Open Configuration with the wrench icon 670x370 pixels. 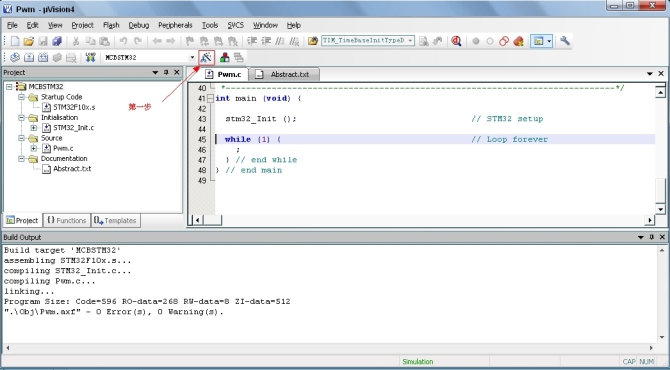pos(565,41)
